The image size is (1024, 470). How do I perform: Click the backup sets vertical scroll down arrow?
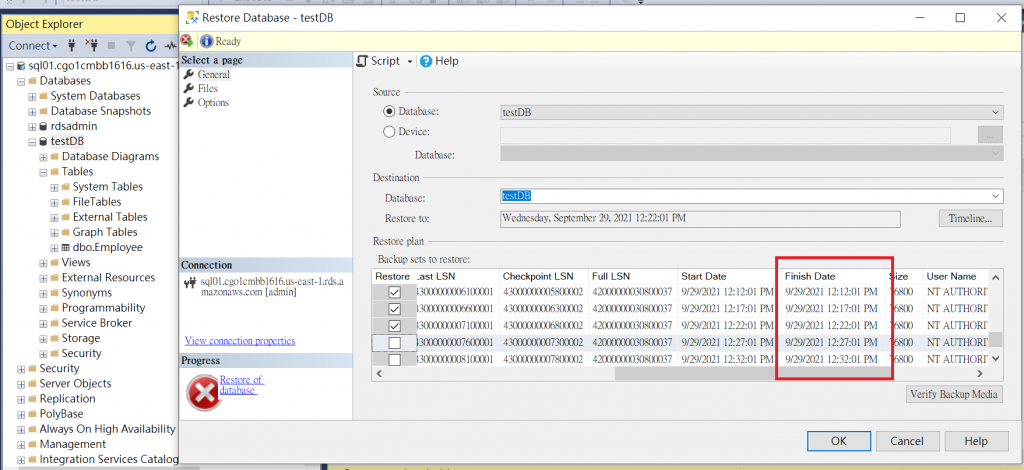point(995,358)
